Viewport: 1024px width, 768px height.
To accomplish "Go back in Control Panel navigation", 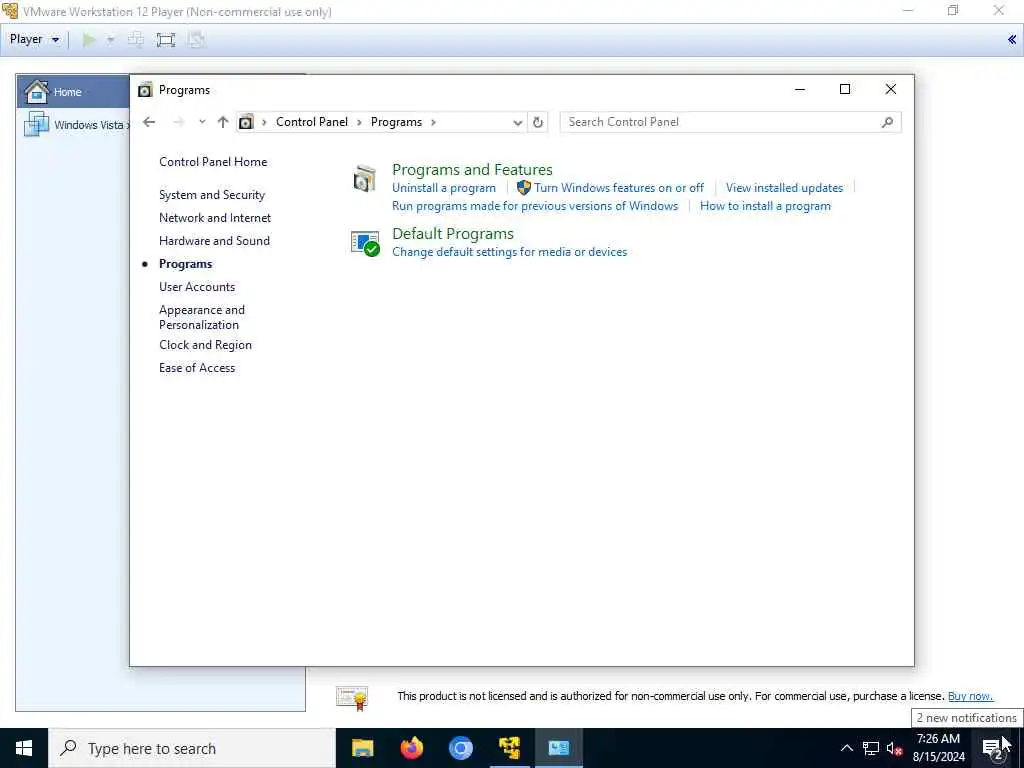I will (x=149, y=122).
